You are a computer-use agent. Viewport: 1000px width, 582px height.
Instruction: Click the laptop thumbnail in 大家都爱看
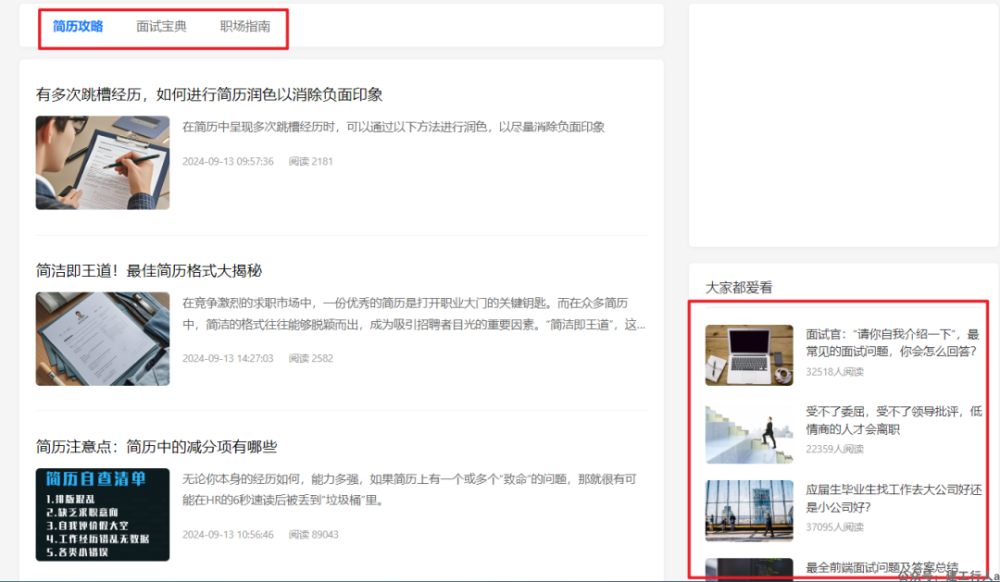[x=749, y=355]
